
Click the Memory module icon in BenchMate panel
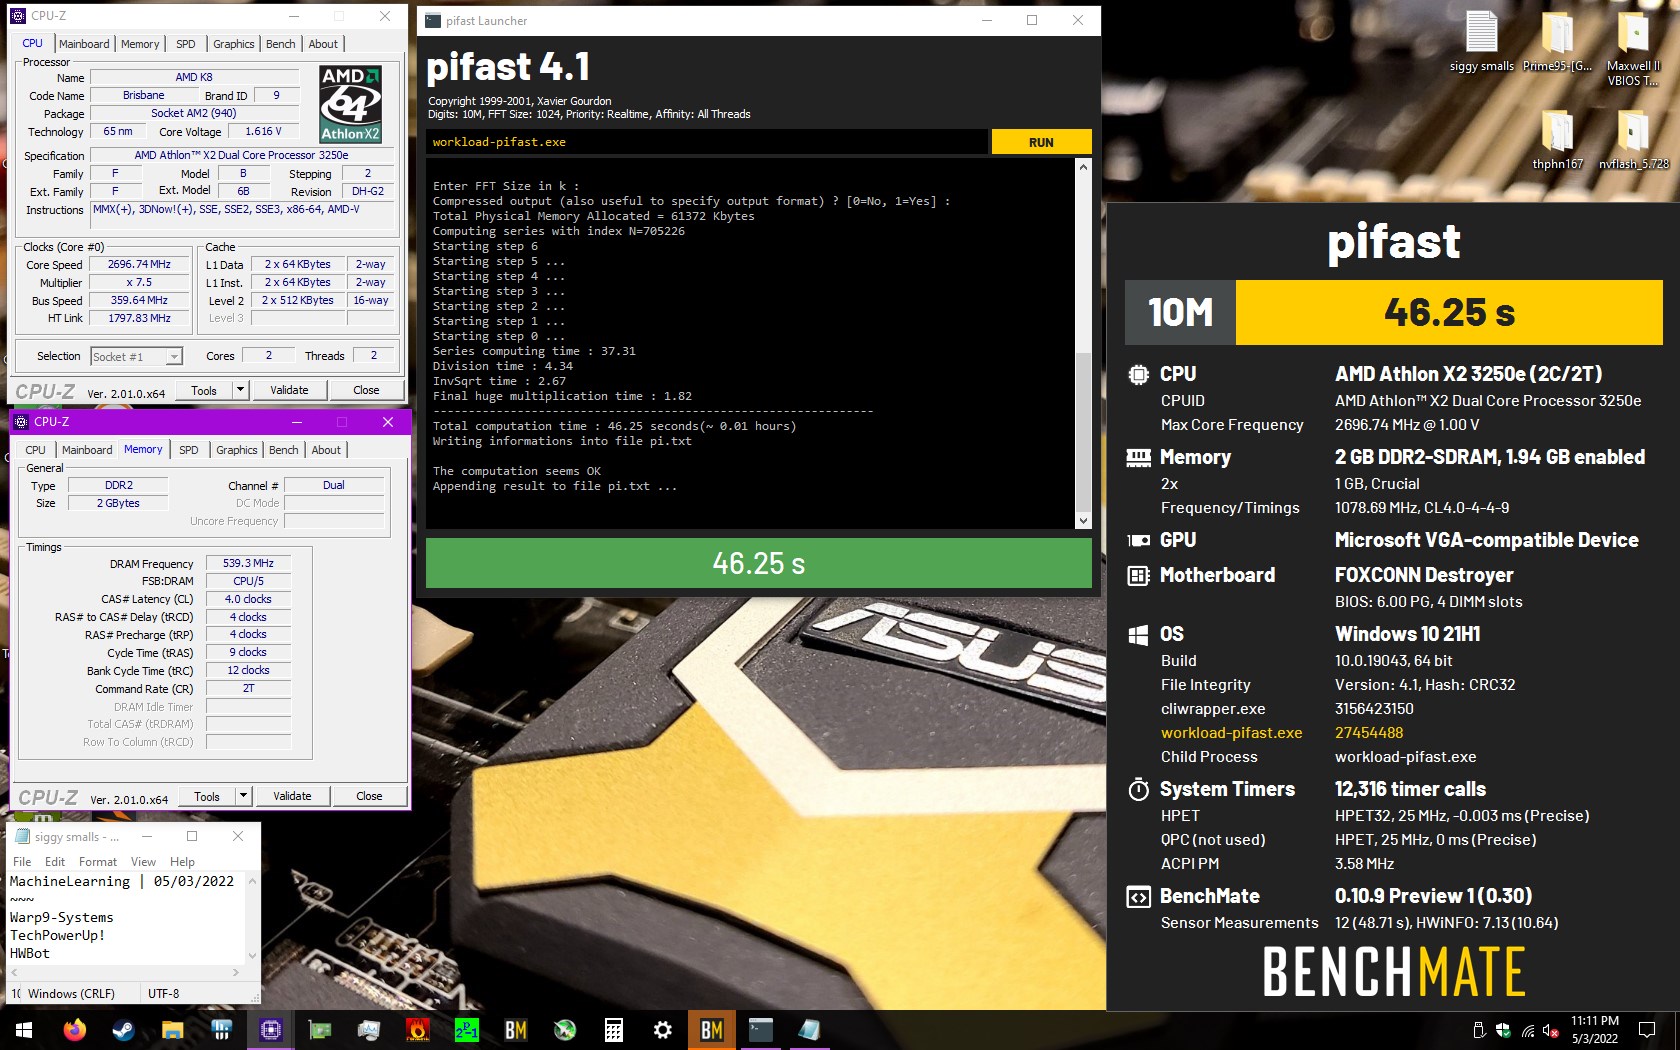coord(1138,458)
